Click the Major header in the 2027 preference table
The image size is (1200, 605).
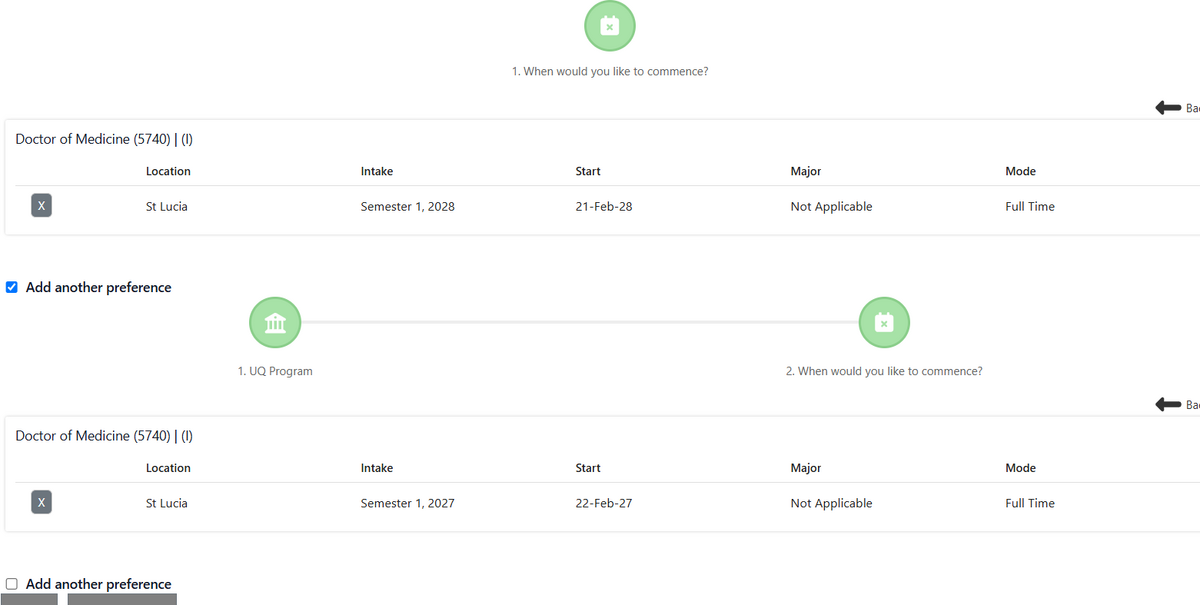(806, 468)
